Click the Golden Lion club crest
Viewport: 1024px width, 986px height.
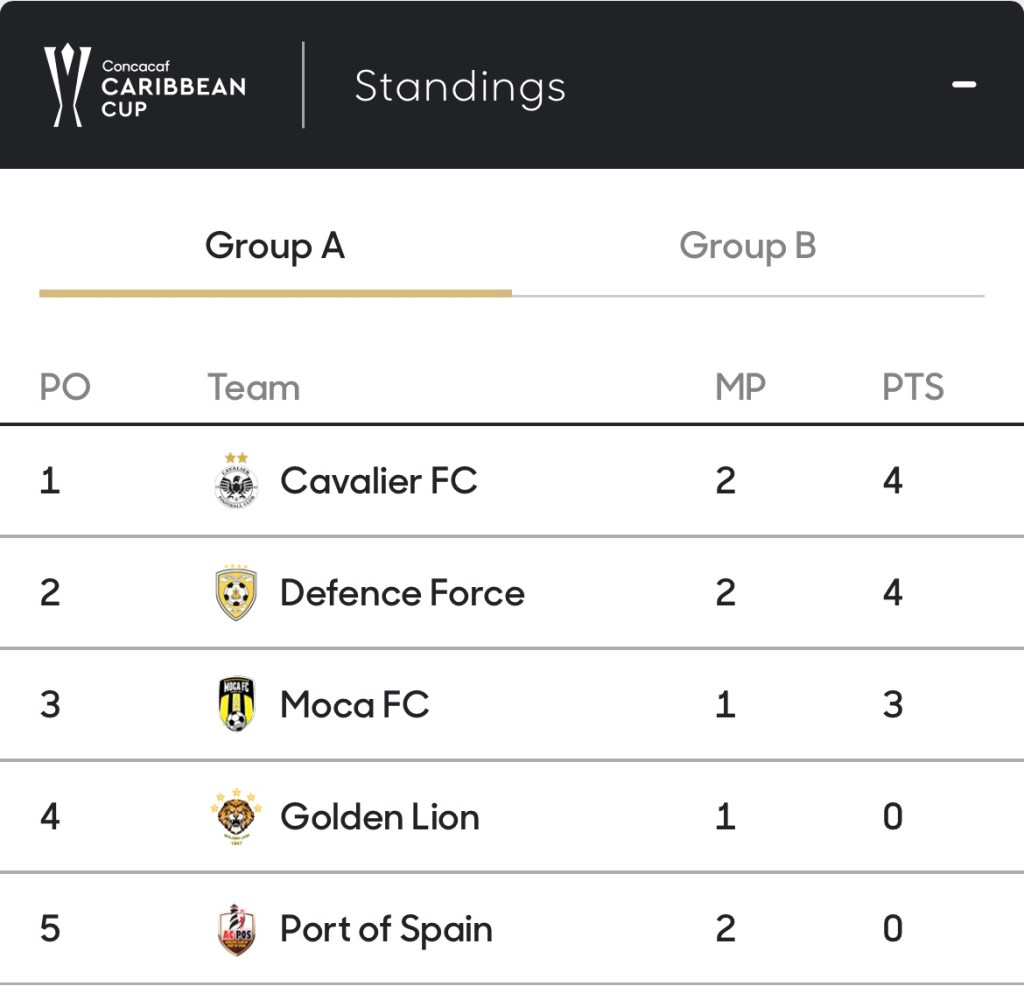click(x=237, y=817)
